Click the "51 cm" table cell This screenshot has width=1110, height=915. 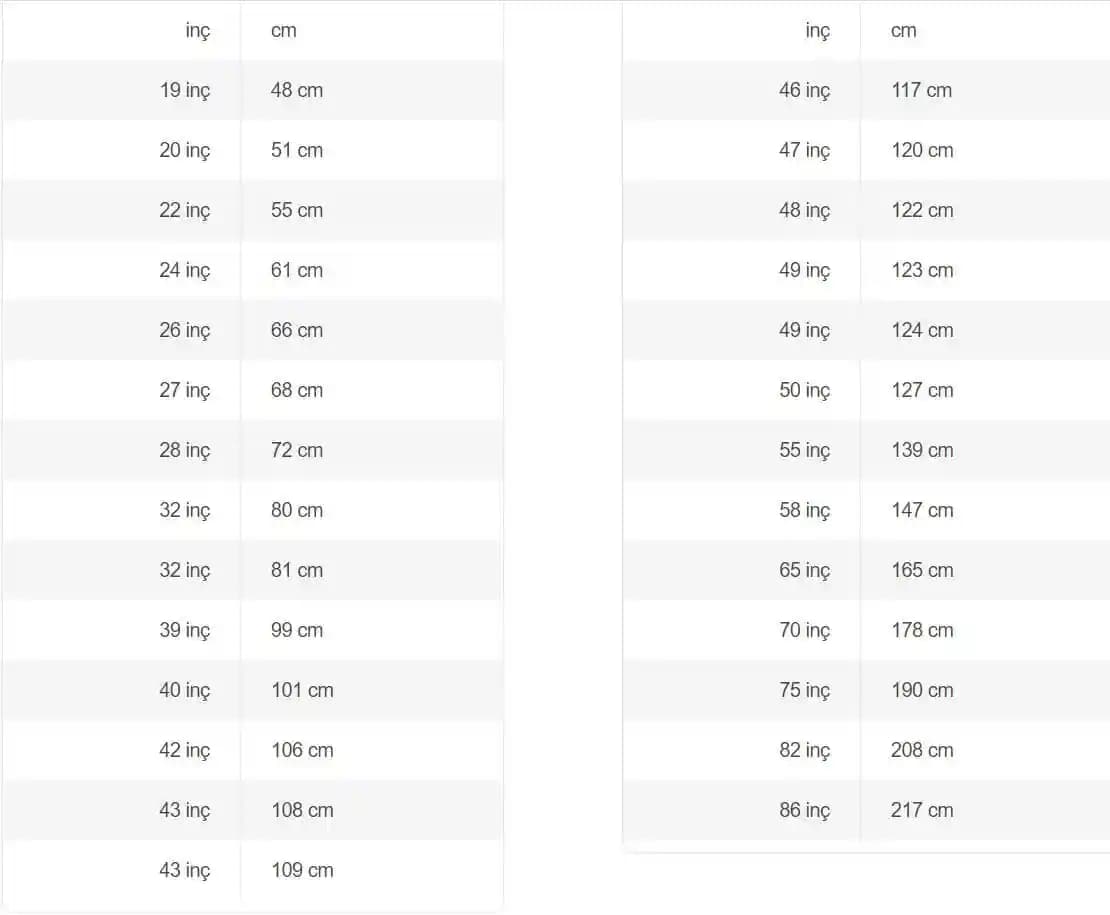(297, 150)
